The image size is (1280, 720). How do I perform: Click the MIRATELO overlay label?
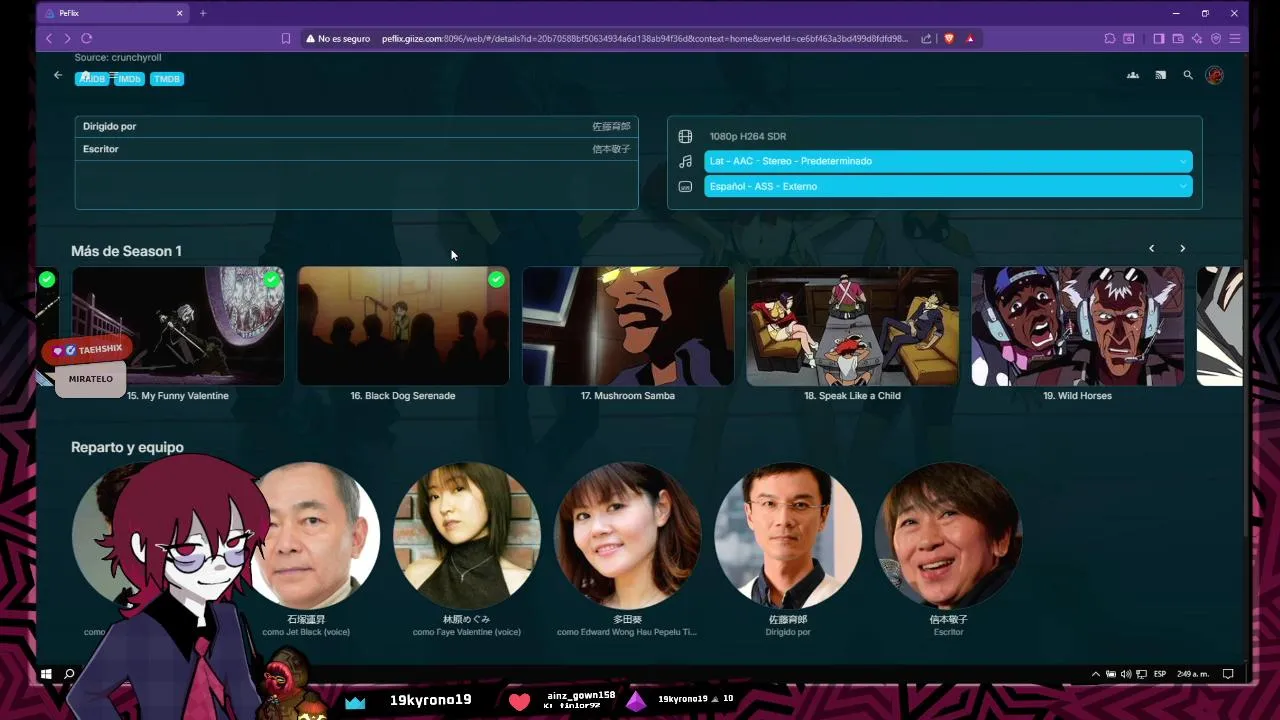pyautogui.click(x=91, y=379)
